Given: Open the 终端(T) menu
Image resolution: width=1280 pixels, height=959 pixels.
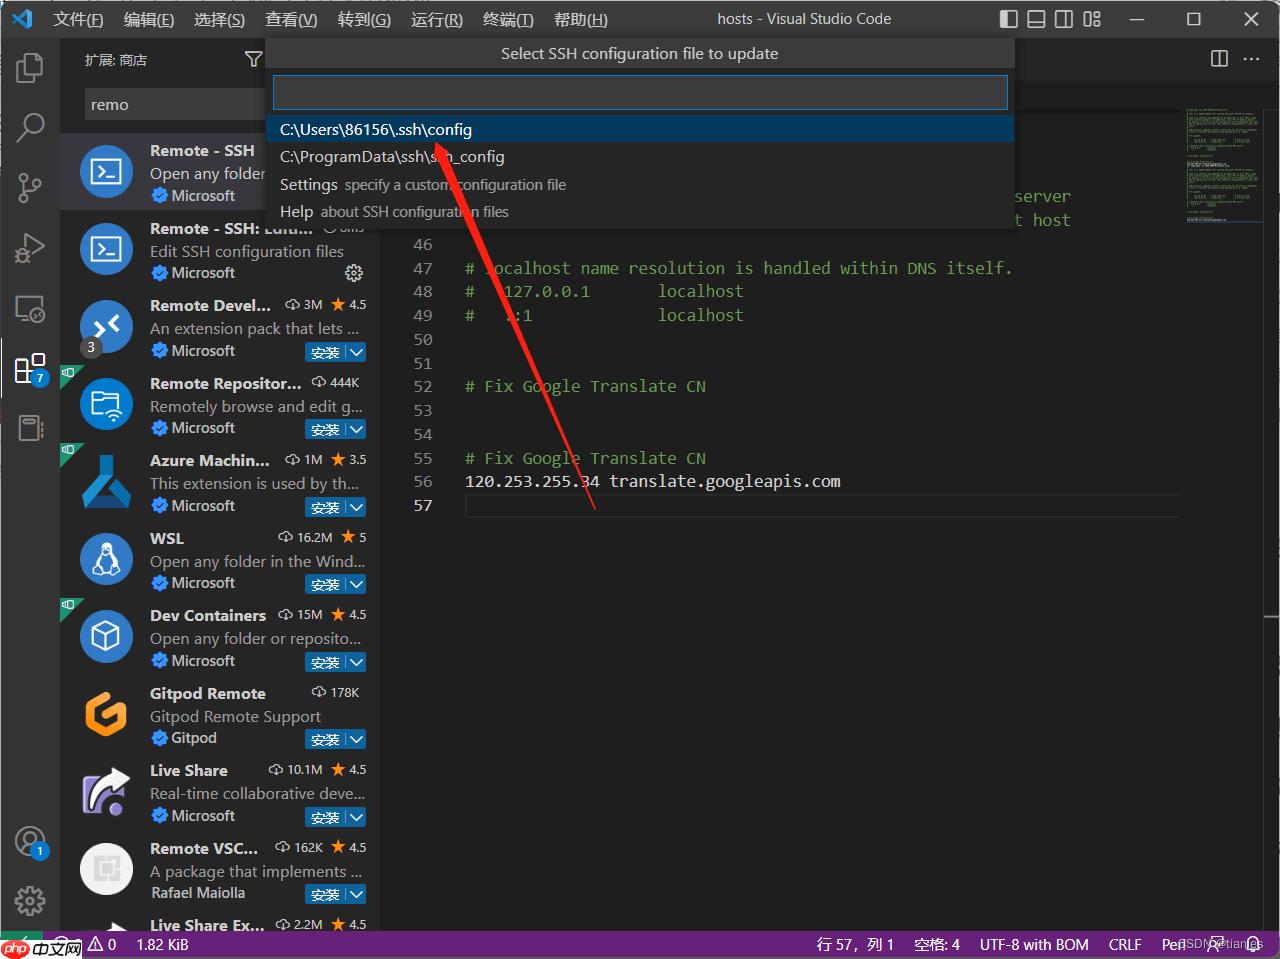Looking at the screenshot, I should click(x=508, y=20).
